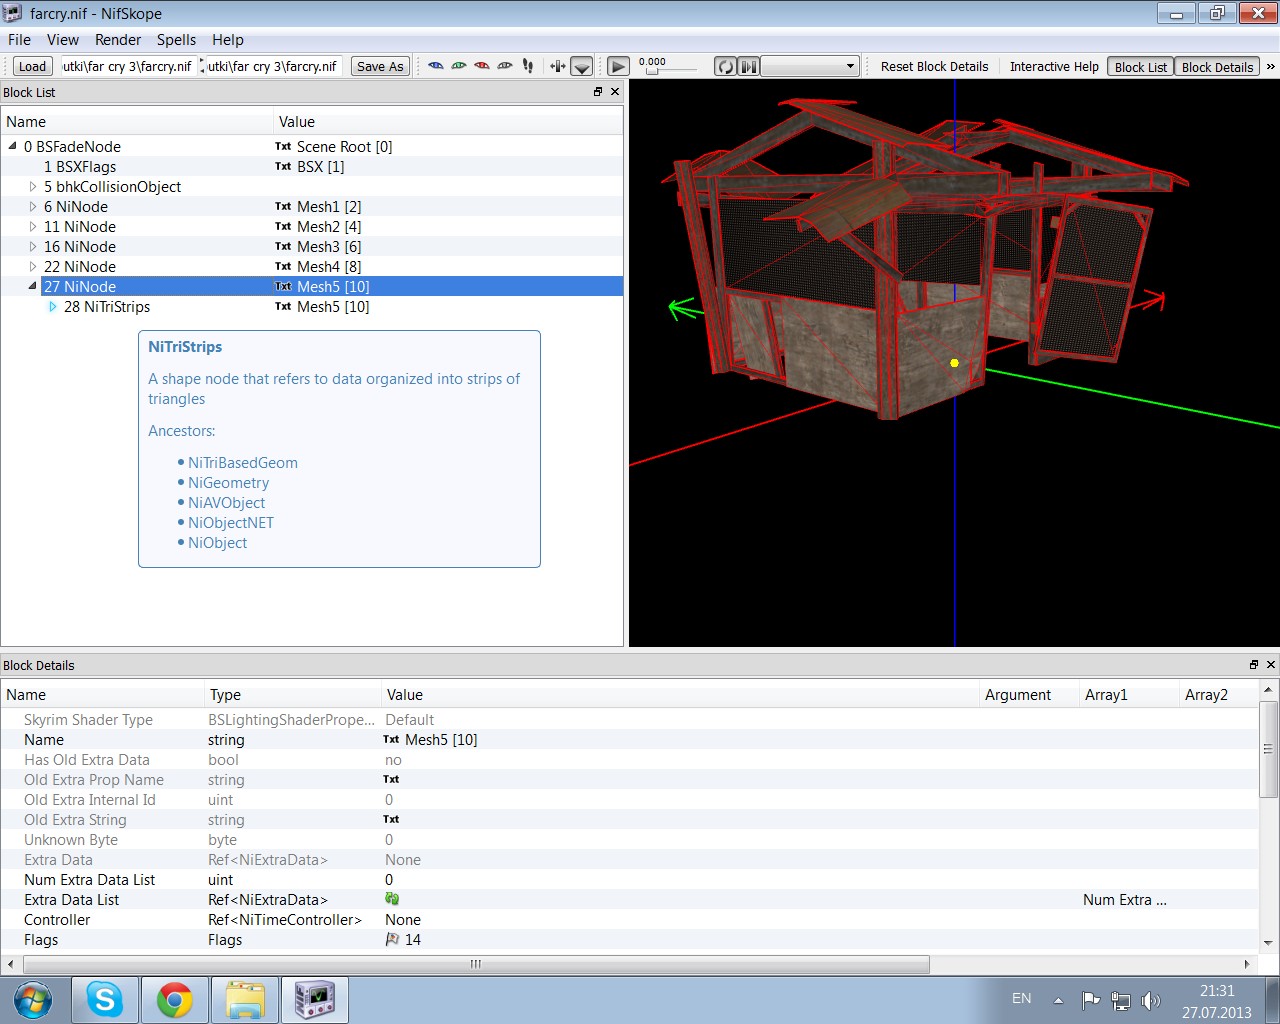
Task: Expand the 22 NiNode tree node
Action: click(x=33, y=266)
